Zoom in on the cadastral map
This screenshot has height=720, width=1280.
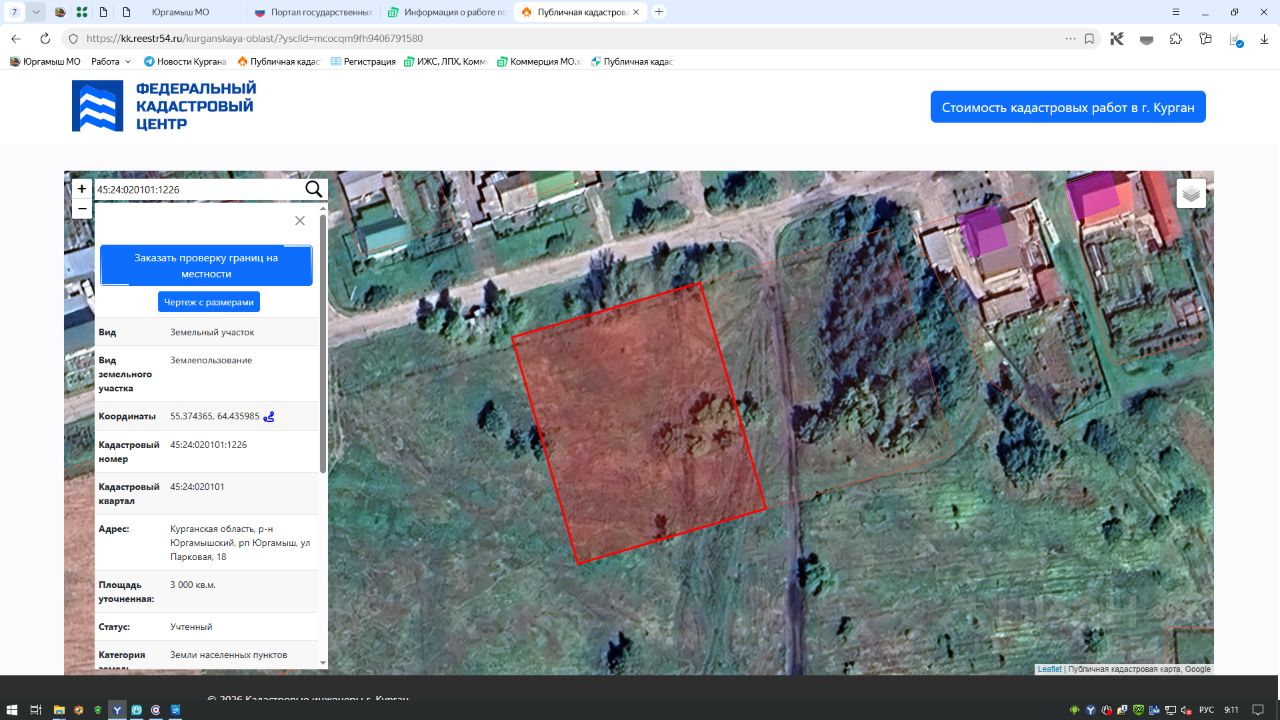[x=82, y=189]
